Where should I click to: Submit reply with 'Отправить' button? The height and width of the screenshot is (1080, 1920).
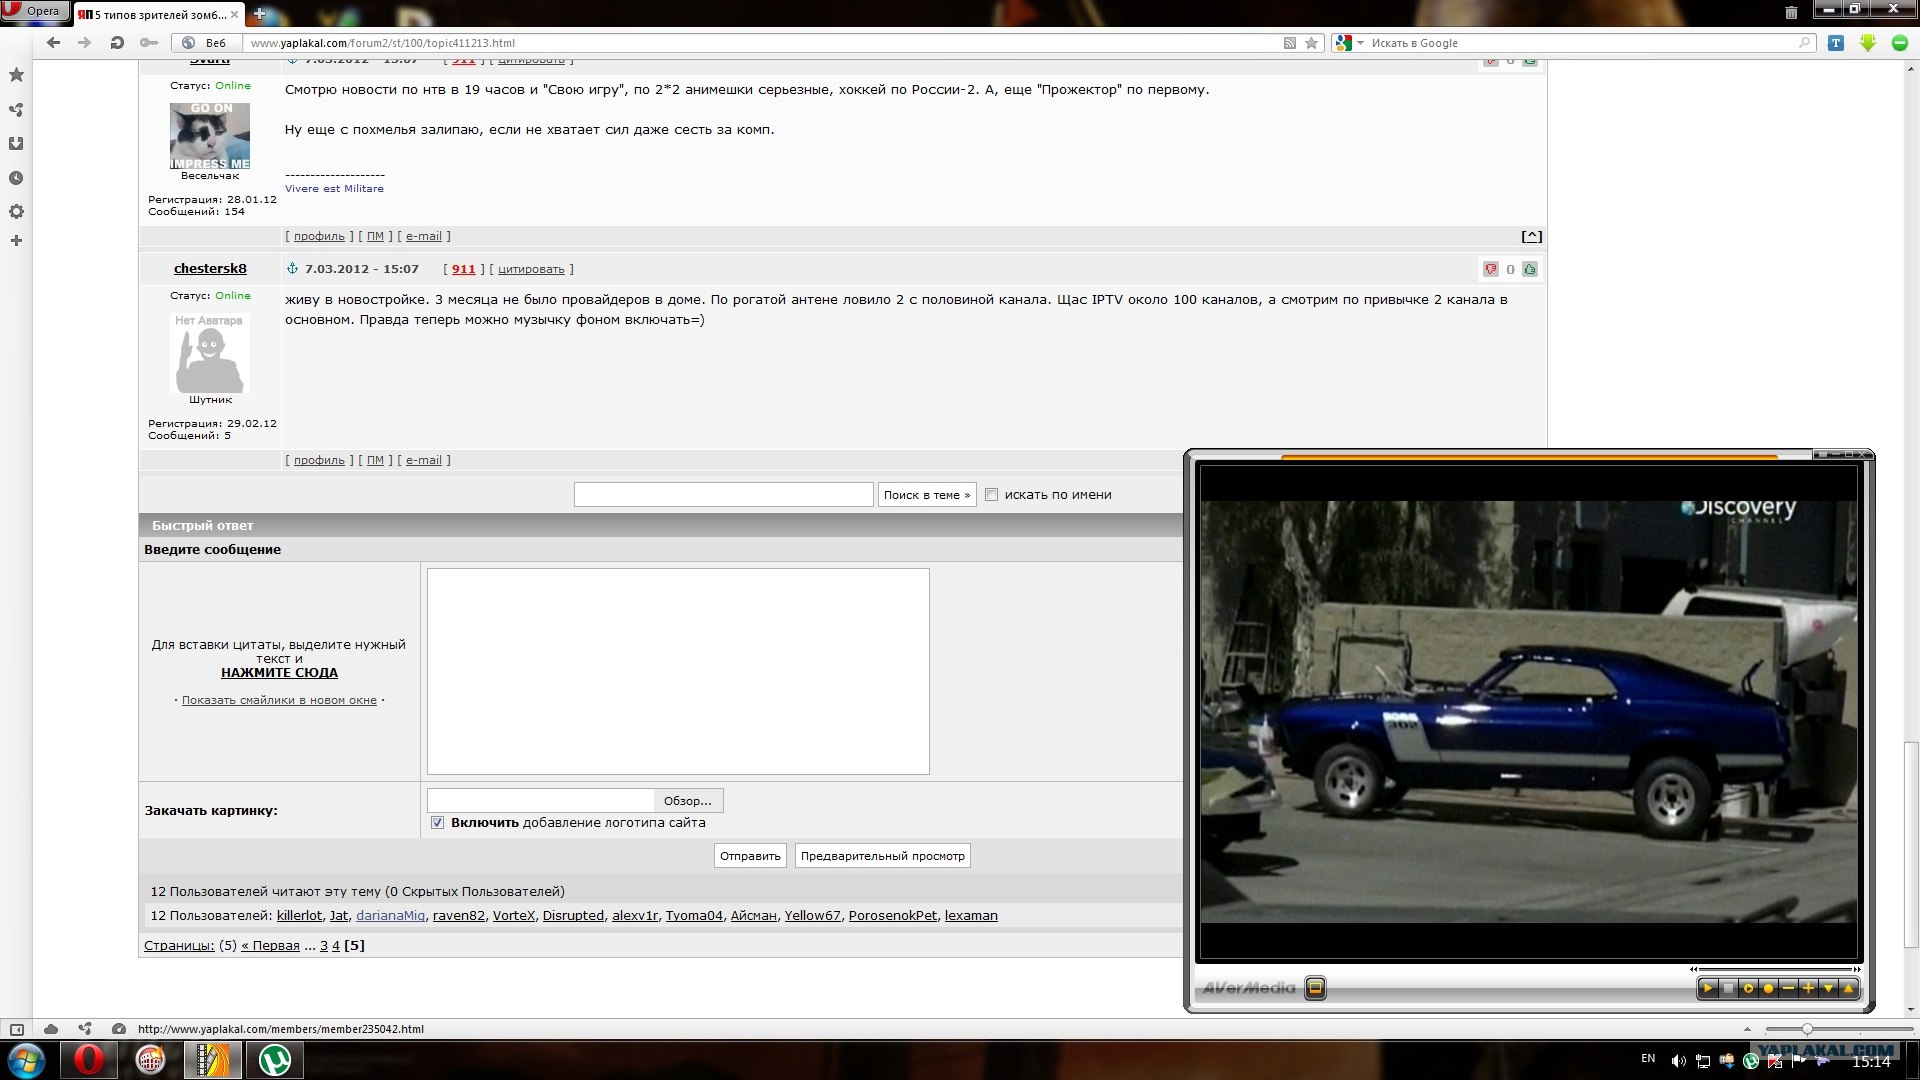pos(750,856)
